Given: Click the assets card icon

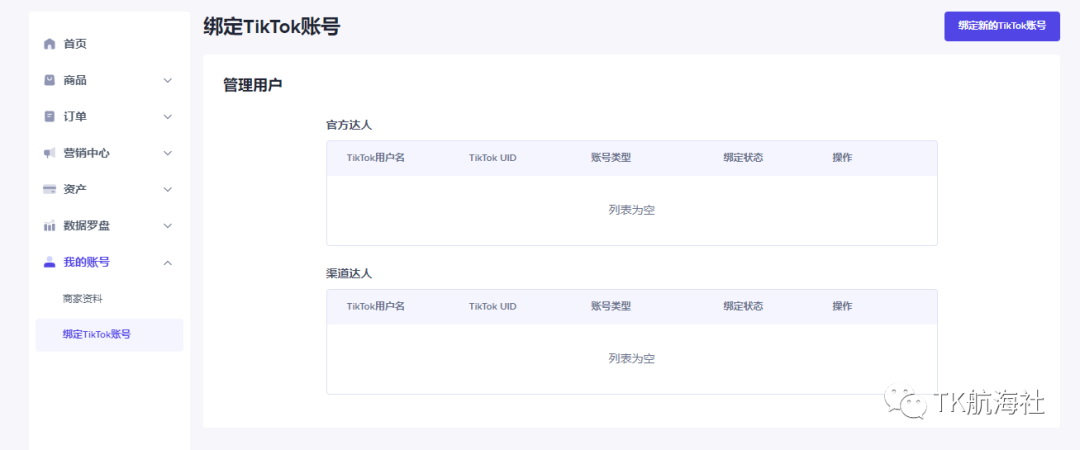Looking at the screenshot, I should click(49, 189).
